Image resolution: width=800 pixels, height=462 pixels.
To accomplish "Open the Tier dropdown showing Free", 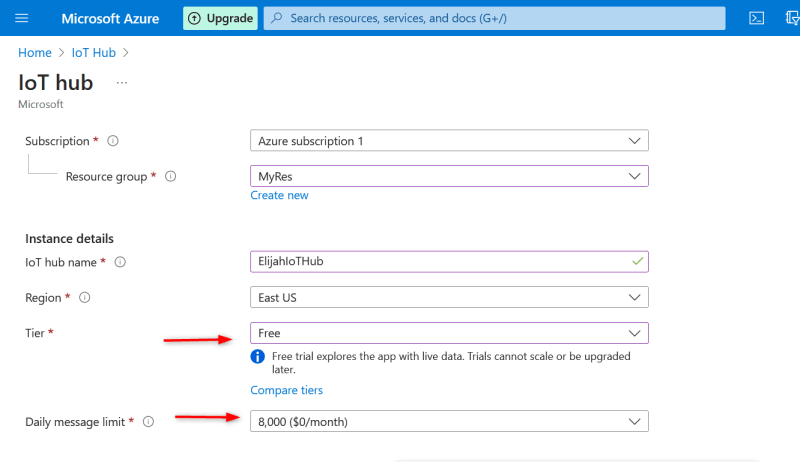I will (x=449, y=333).
